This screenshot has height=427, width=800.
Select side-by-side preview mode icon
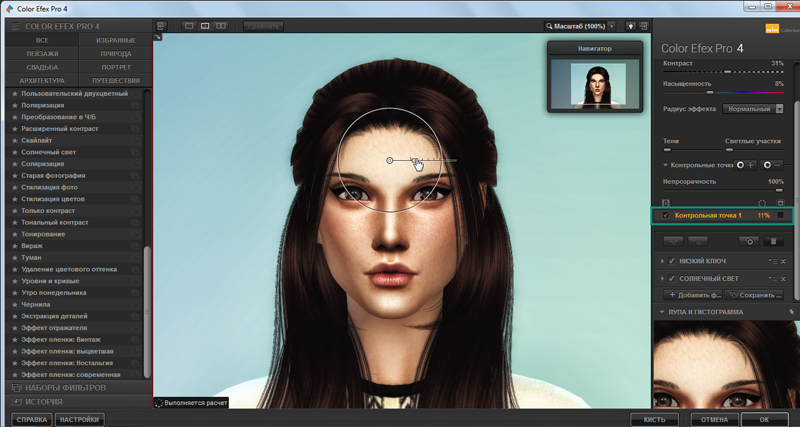pos(221,26)
